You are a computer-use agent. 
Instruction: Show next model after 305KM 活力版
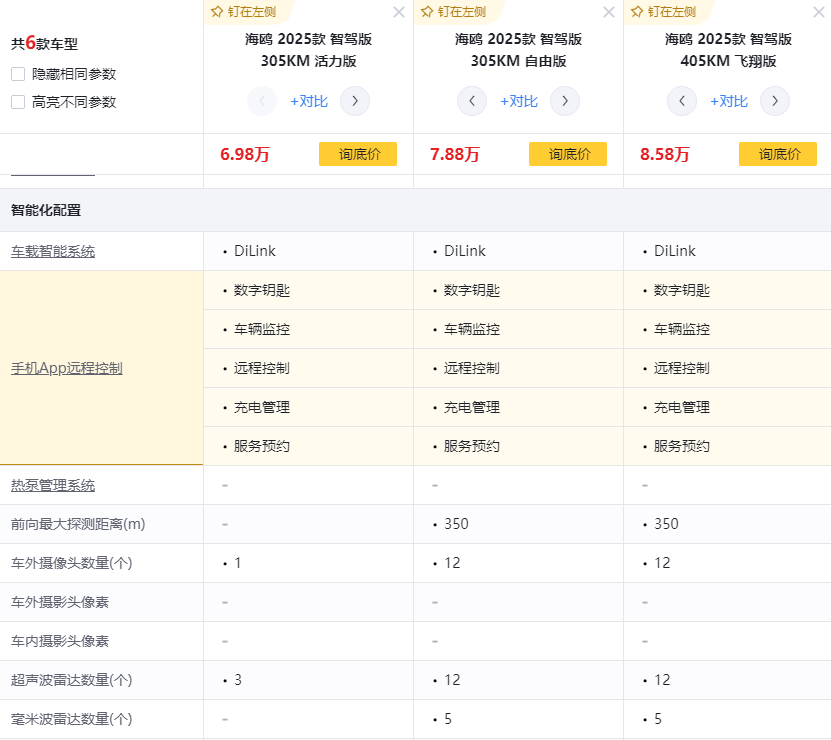point(355,101)
